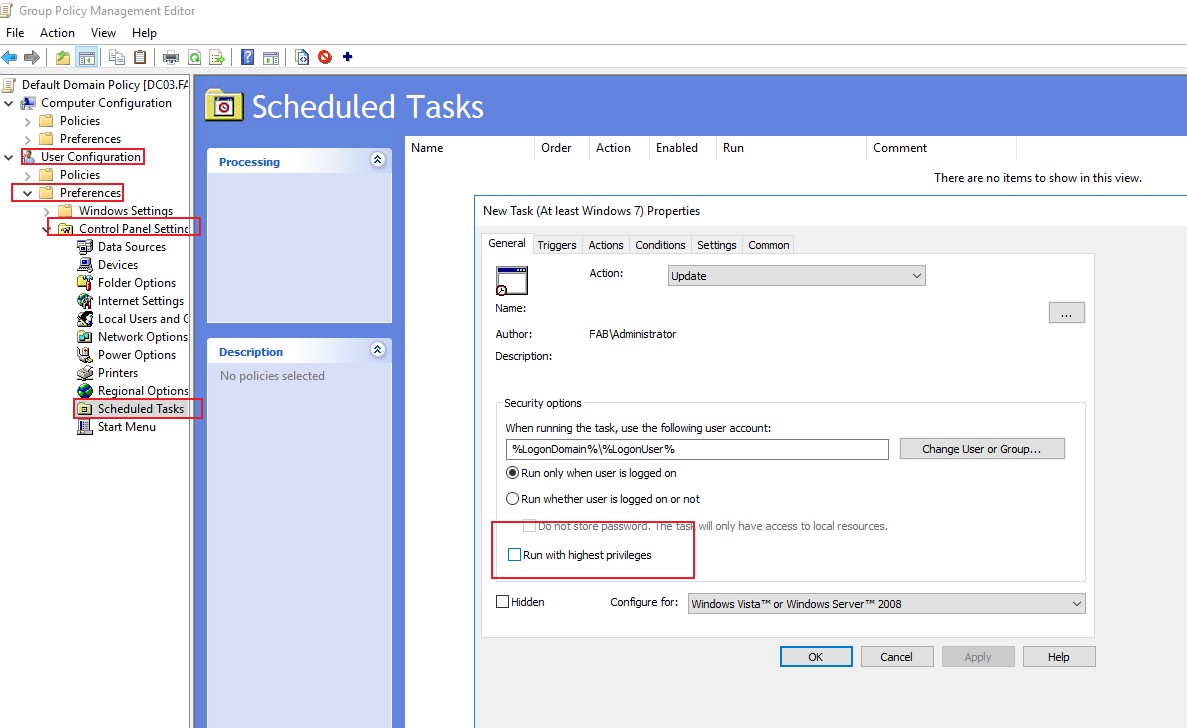Collapse the Description panel chevron

pos(378,350)
